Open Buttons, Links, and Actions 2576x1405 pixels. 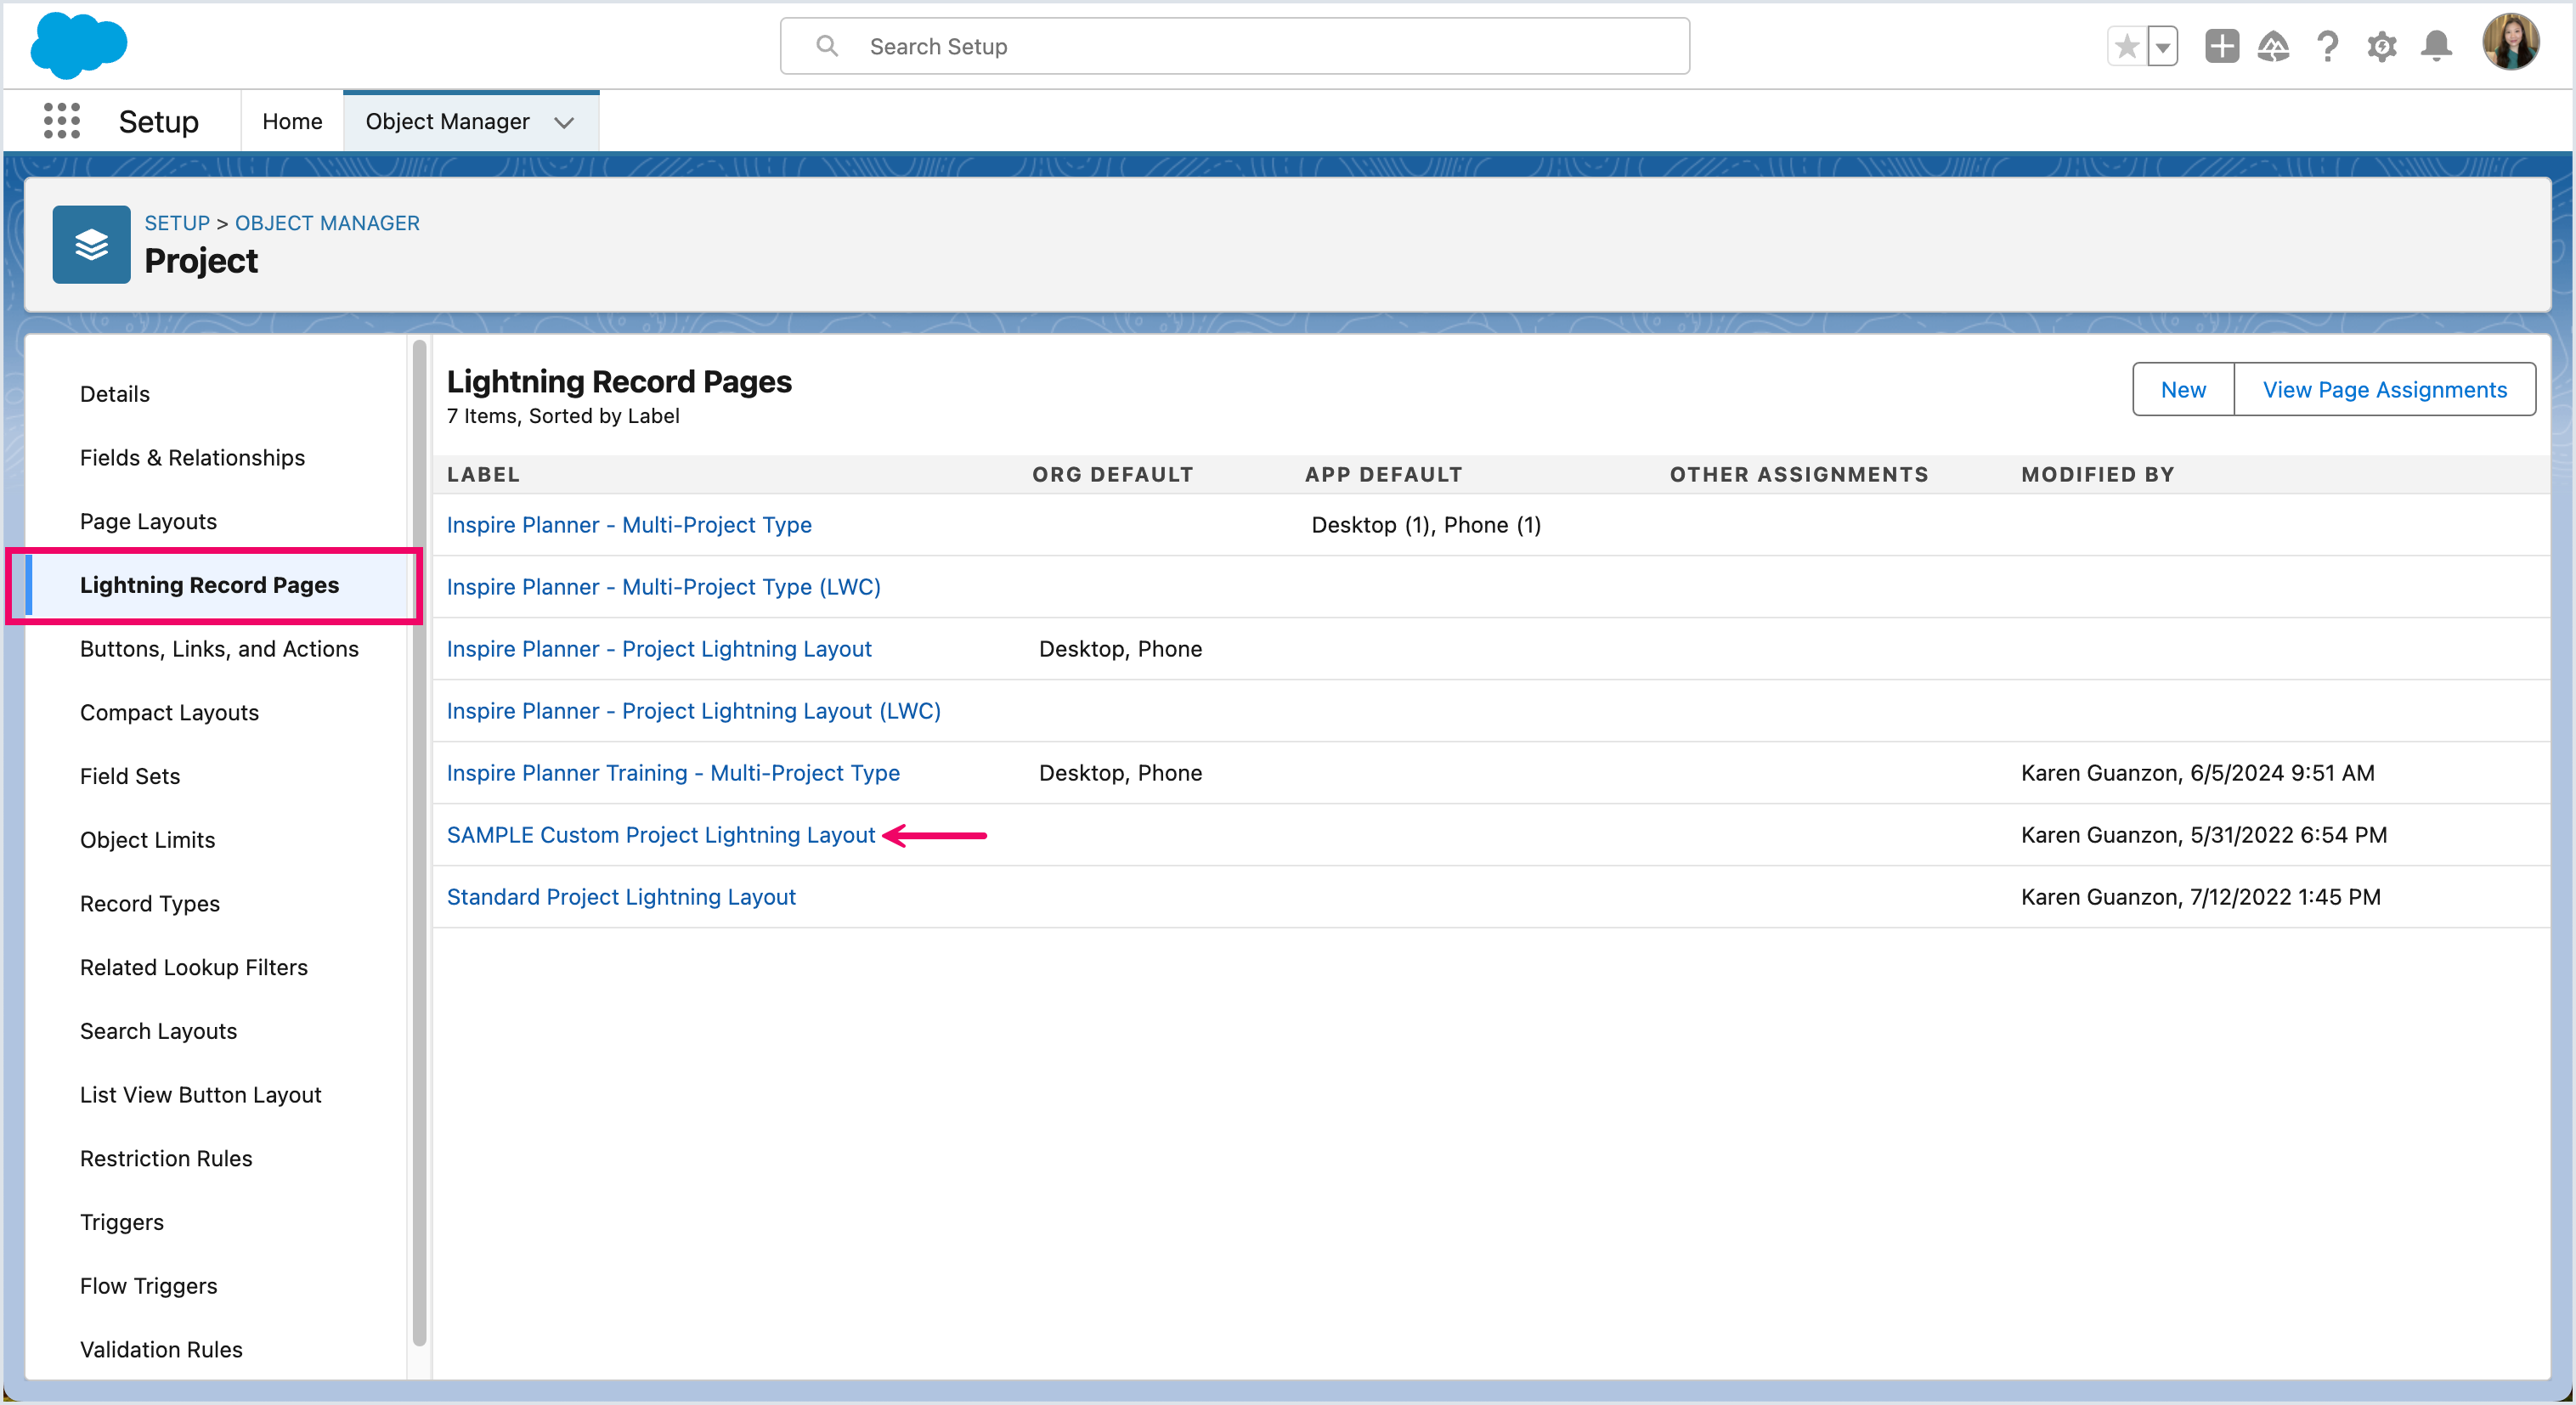(x=219, y=649)
